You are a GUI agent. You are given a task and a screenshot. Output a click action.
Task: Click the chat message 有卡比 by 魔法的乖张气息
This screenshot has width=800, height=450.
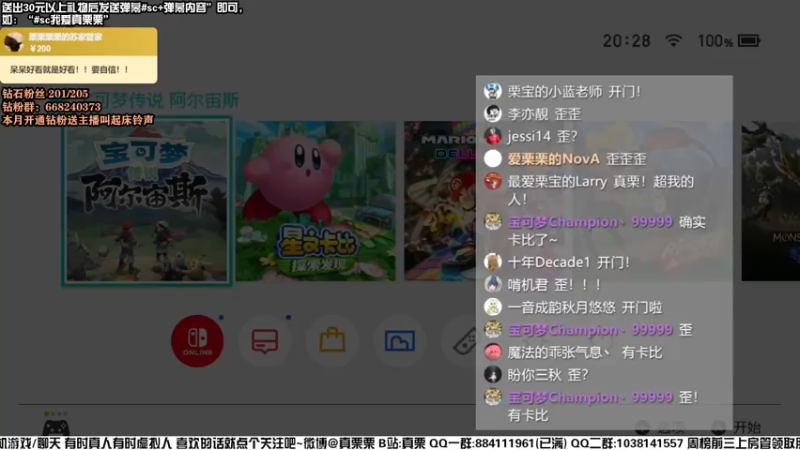[642, 352]
